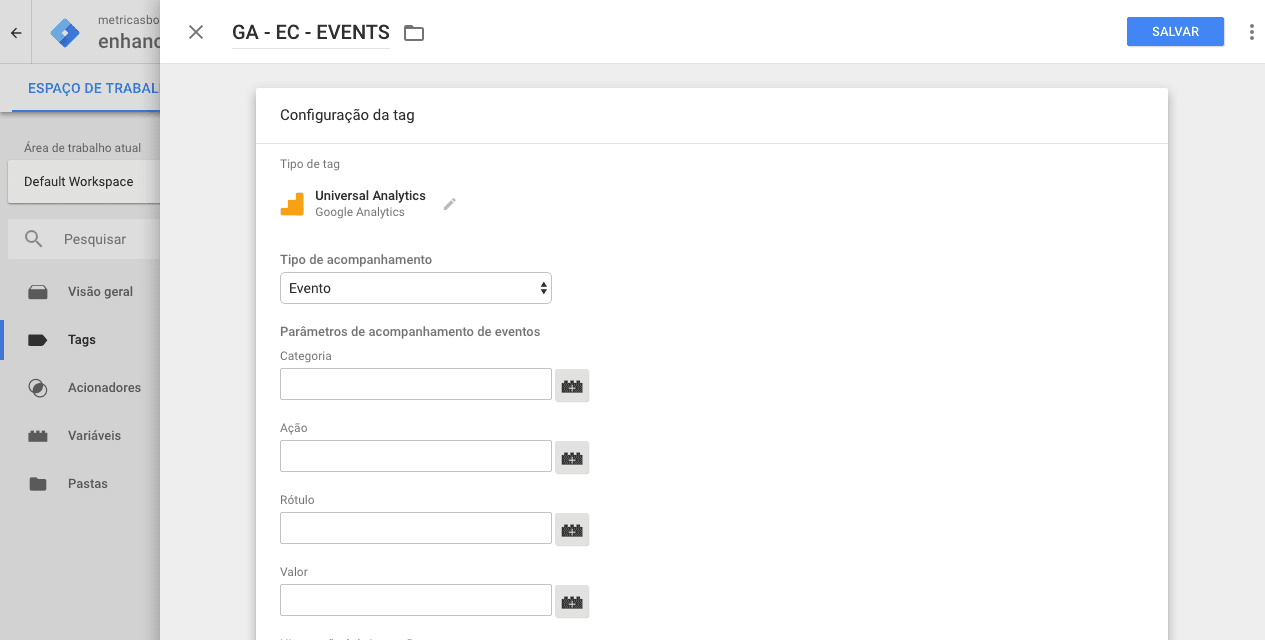Click the back arrow at top left
The width and height of the screenshot is (1265, 640).
click(x=16, y=32)
